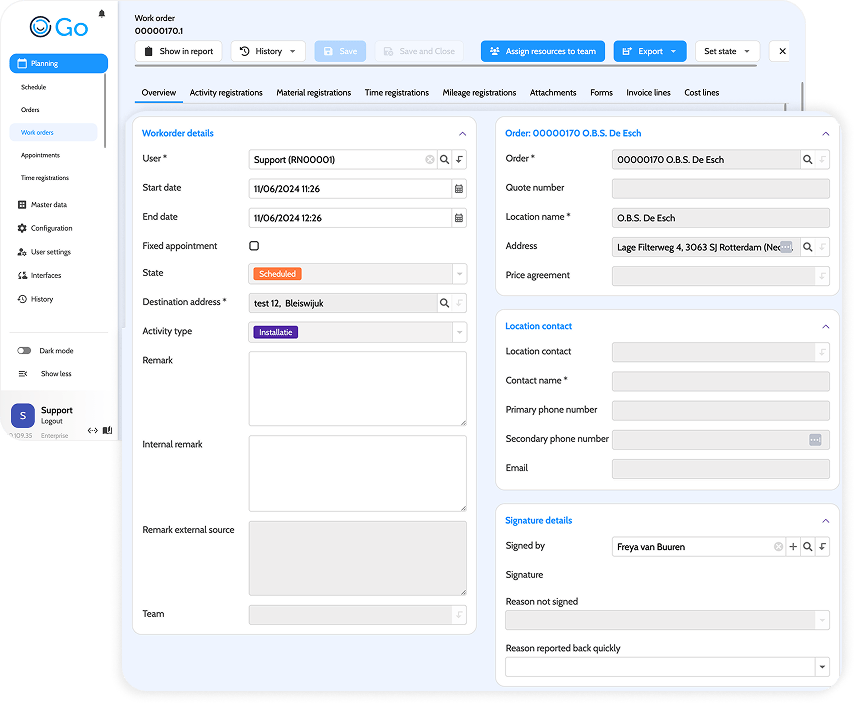Click search icon in Destination address field
Screen dimensions: 856x705
click(444, 303)
